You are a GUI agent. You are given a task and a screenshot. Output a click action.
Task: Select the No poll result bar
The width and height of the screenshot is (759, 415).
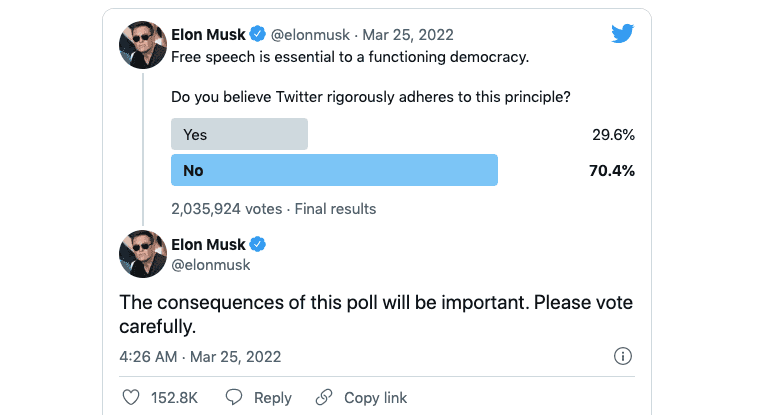(x=334, y=170)
